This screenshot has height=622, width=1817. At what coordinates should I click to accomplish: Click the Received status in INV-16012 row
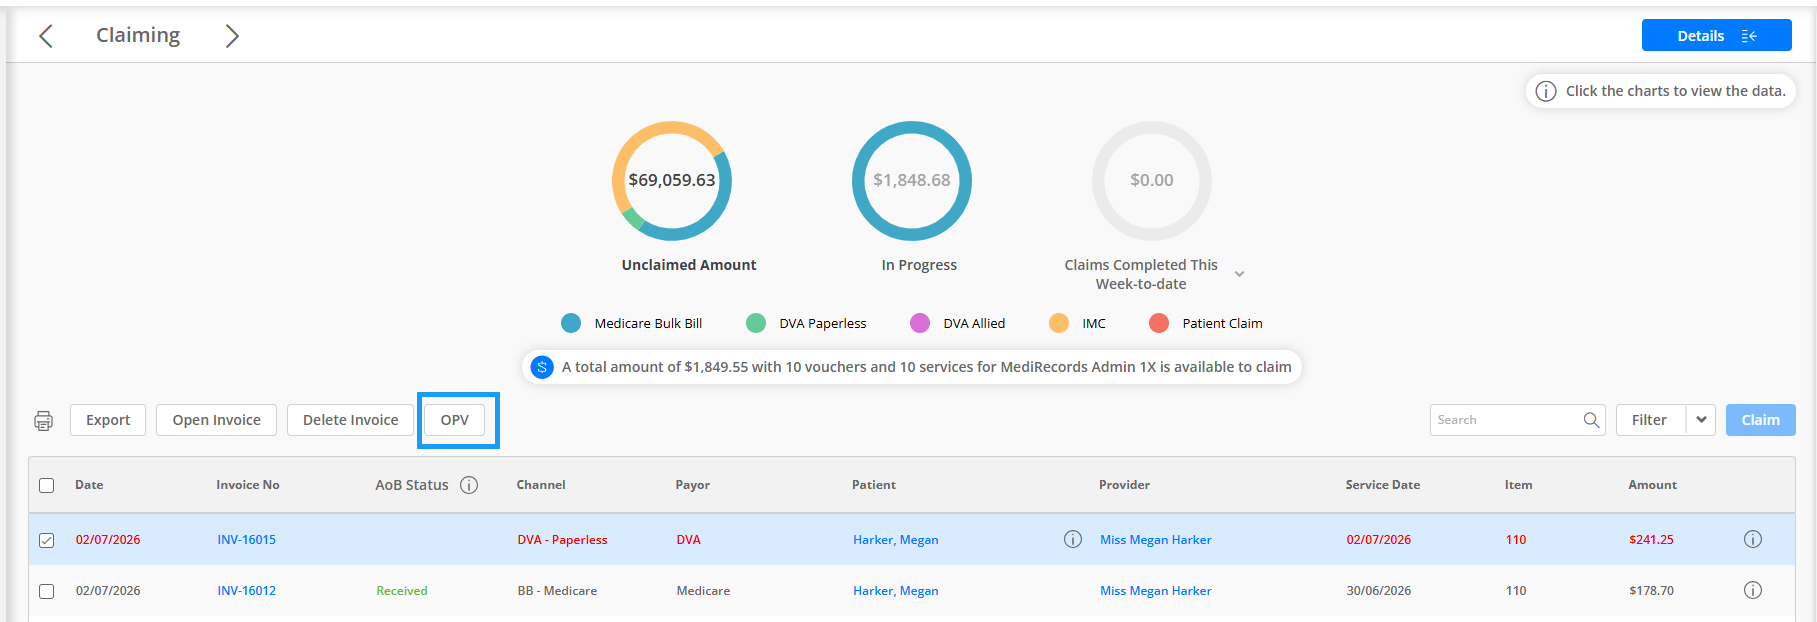click(x=402, y=591)
